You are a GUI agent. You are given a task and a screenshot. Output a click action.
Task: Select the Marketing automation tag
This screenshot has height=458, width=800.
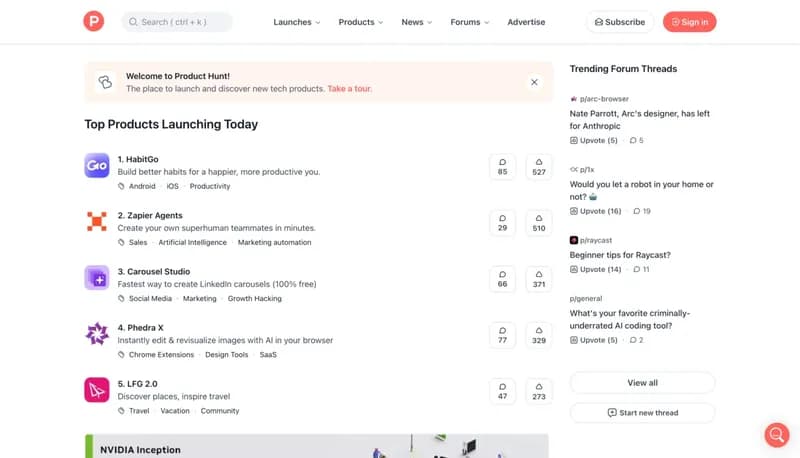(274, 242)
